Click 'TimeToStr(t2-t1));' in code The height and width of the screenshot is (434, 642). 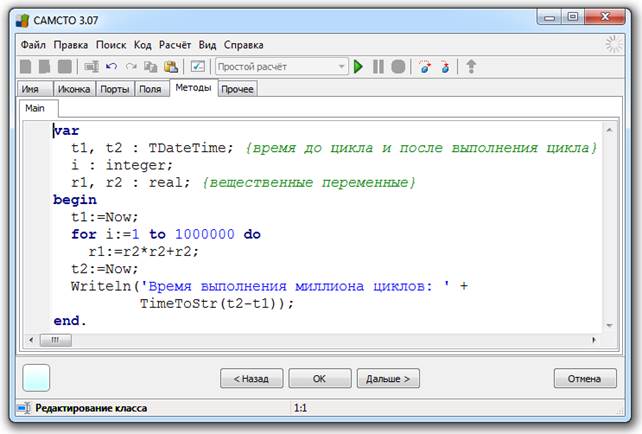217,303
